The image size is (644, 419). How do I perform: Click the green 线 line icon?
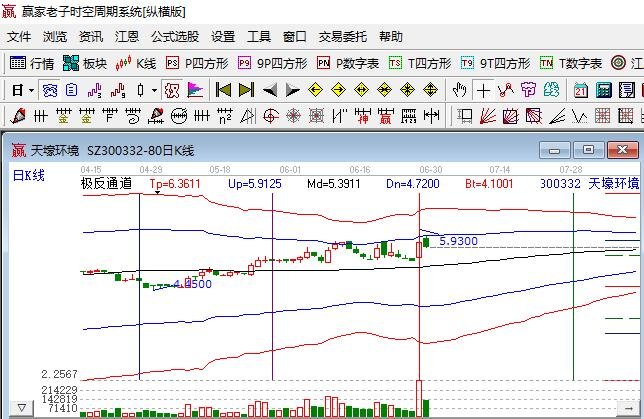coord(552,90)
